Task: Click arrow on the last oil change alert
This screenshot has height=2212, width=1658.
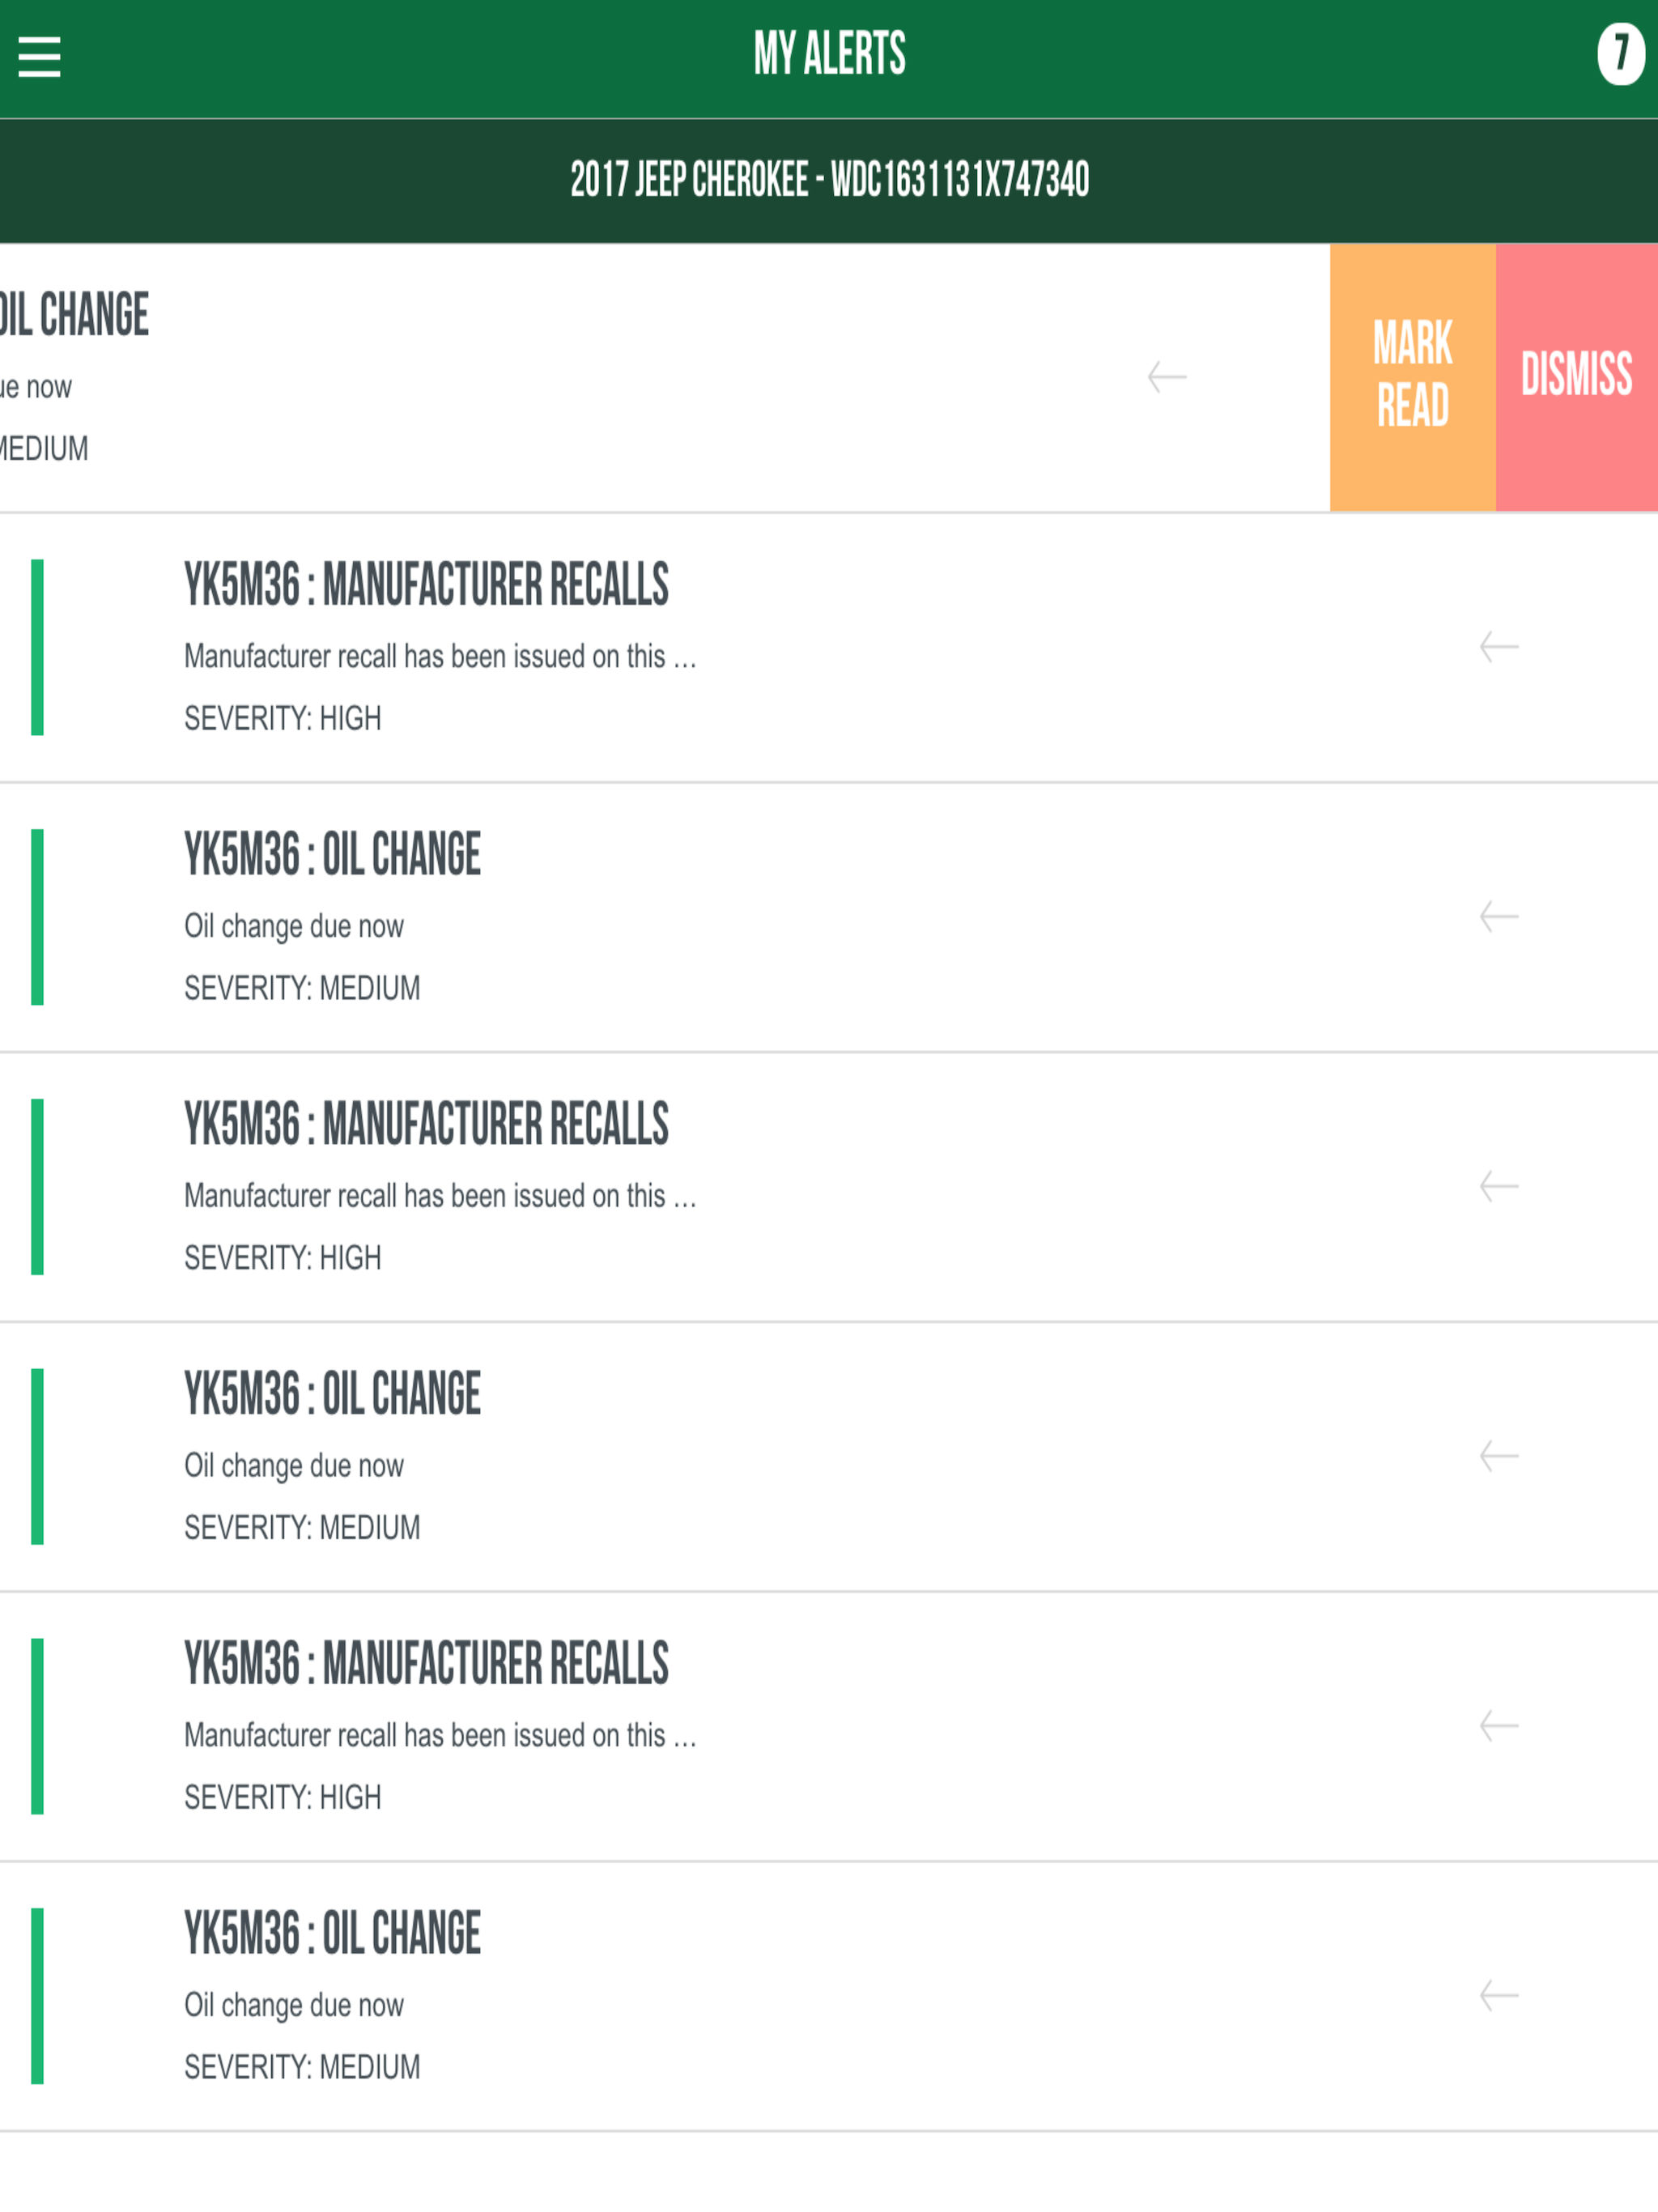Action: click(1498, 1996)
